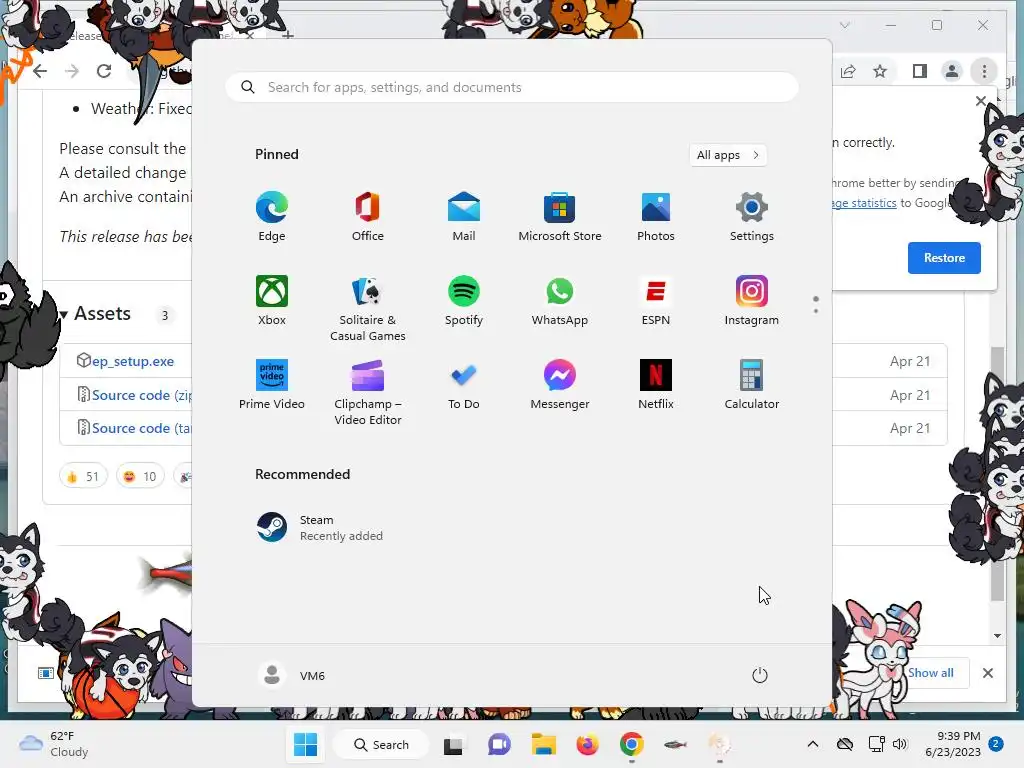Open the All apps list
Viewport: 1024px width, 768px height.
tap(728, 155)
